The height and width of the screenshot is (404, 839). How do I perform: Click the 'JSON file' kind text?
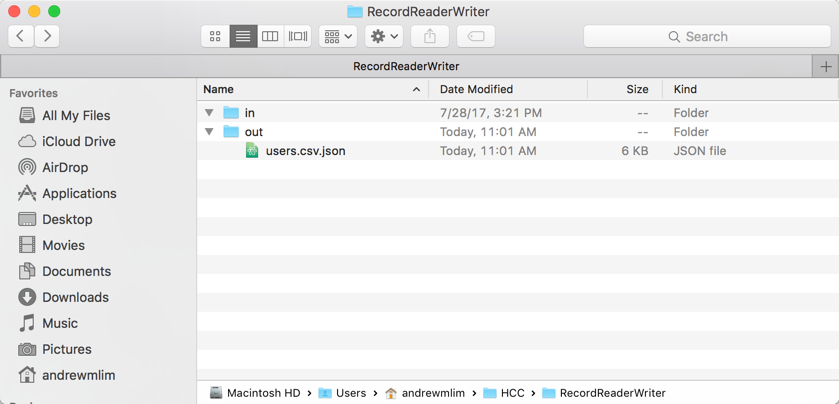tap(700, 151)
